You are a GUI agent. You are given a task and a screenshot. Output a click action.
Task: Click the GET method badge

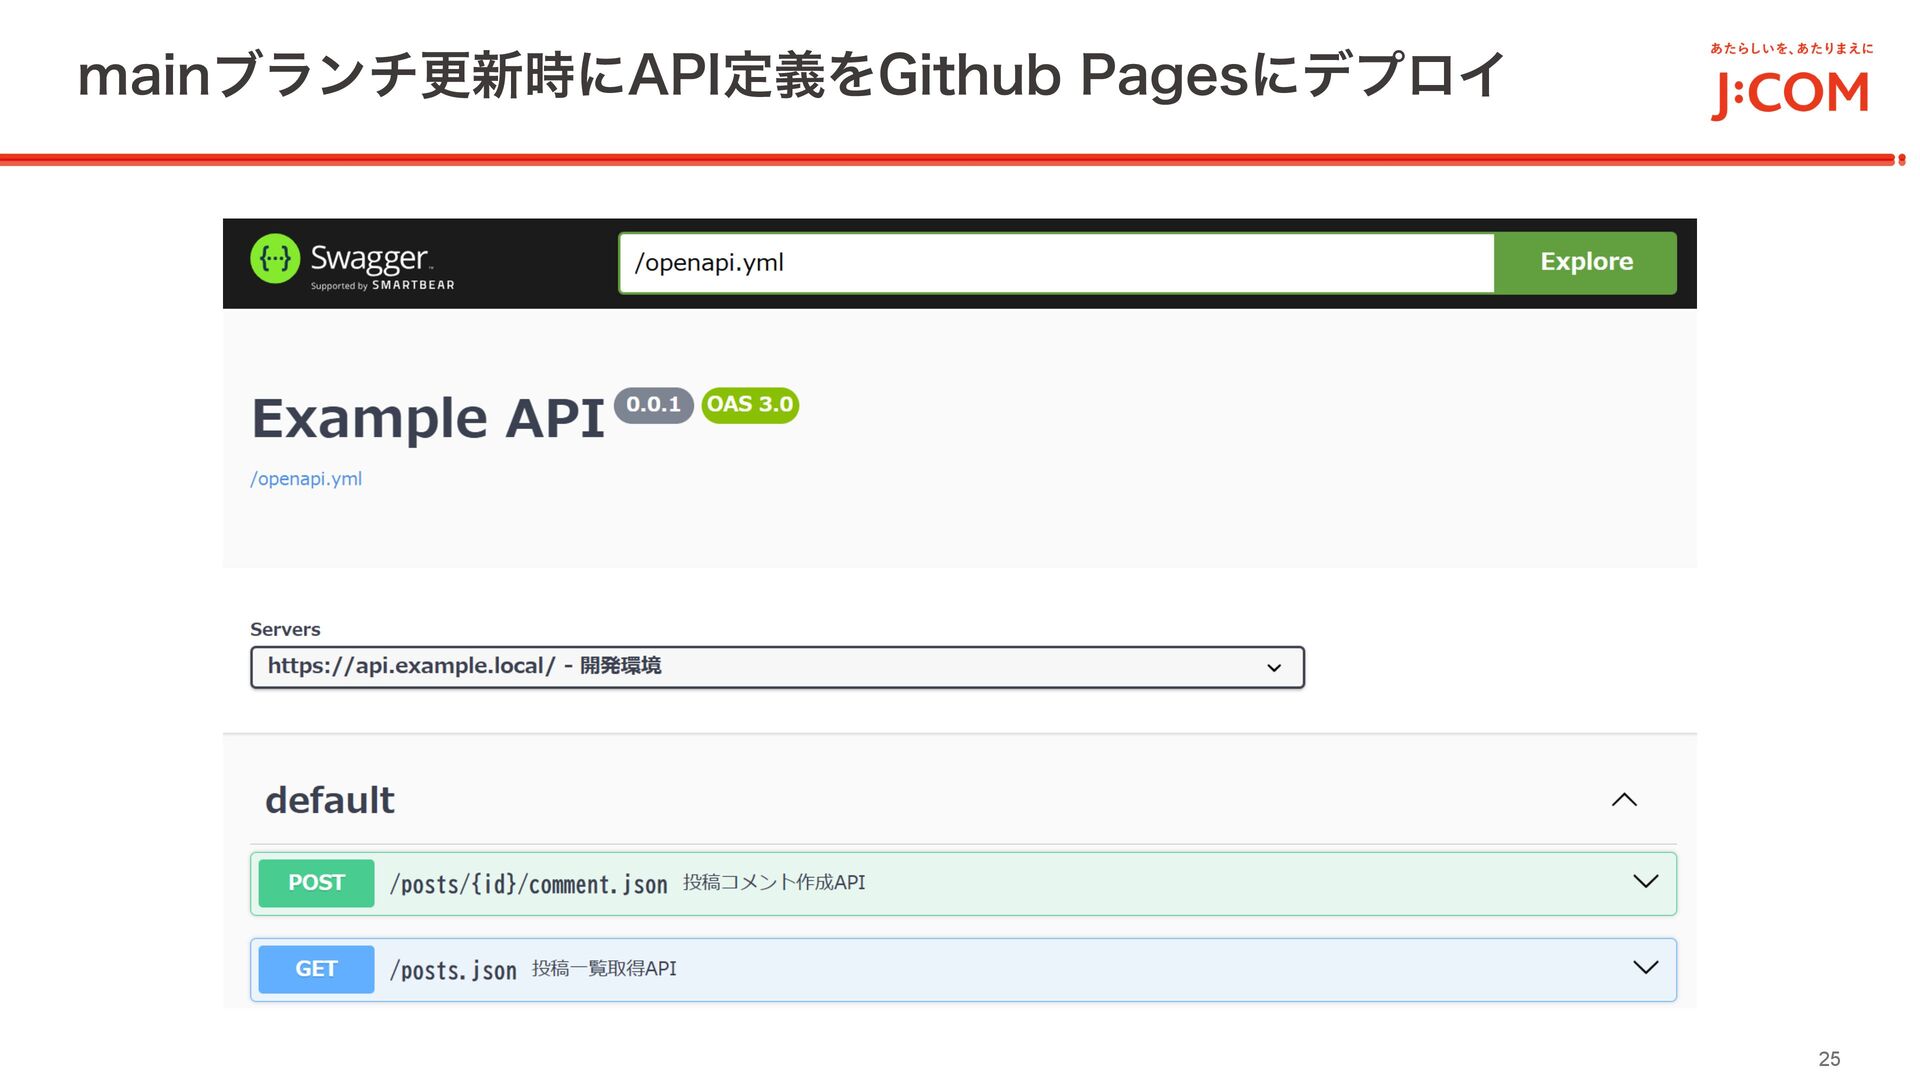click(x=316, y=969)
